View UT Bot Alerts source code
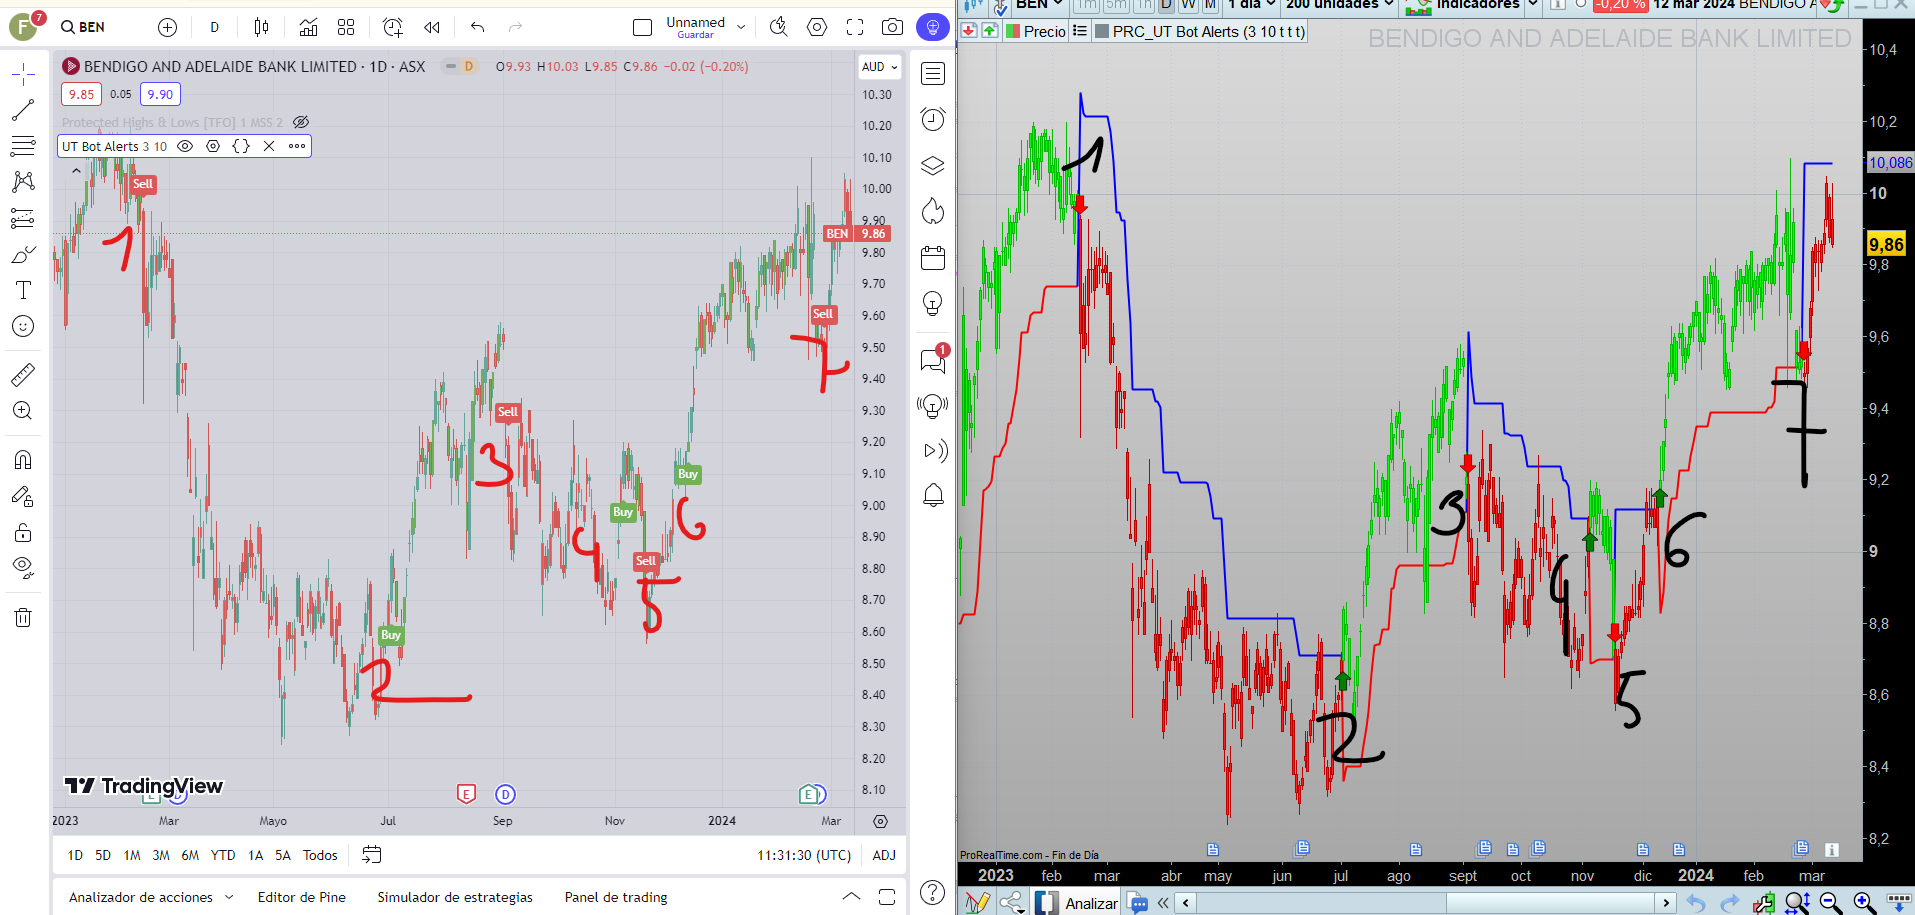1915x915 pixels. [241, 146]
